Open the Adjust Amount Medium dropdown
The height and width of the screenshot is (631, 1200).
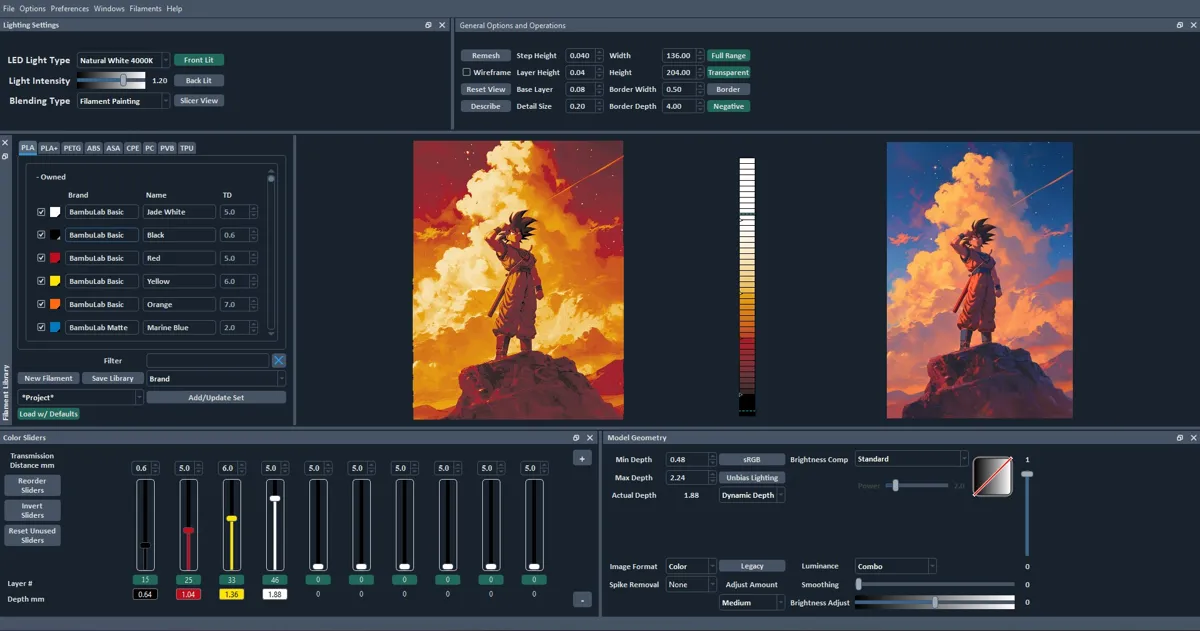[x=752, y=603]
